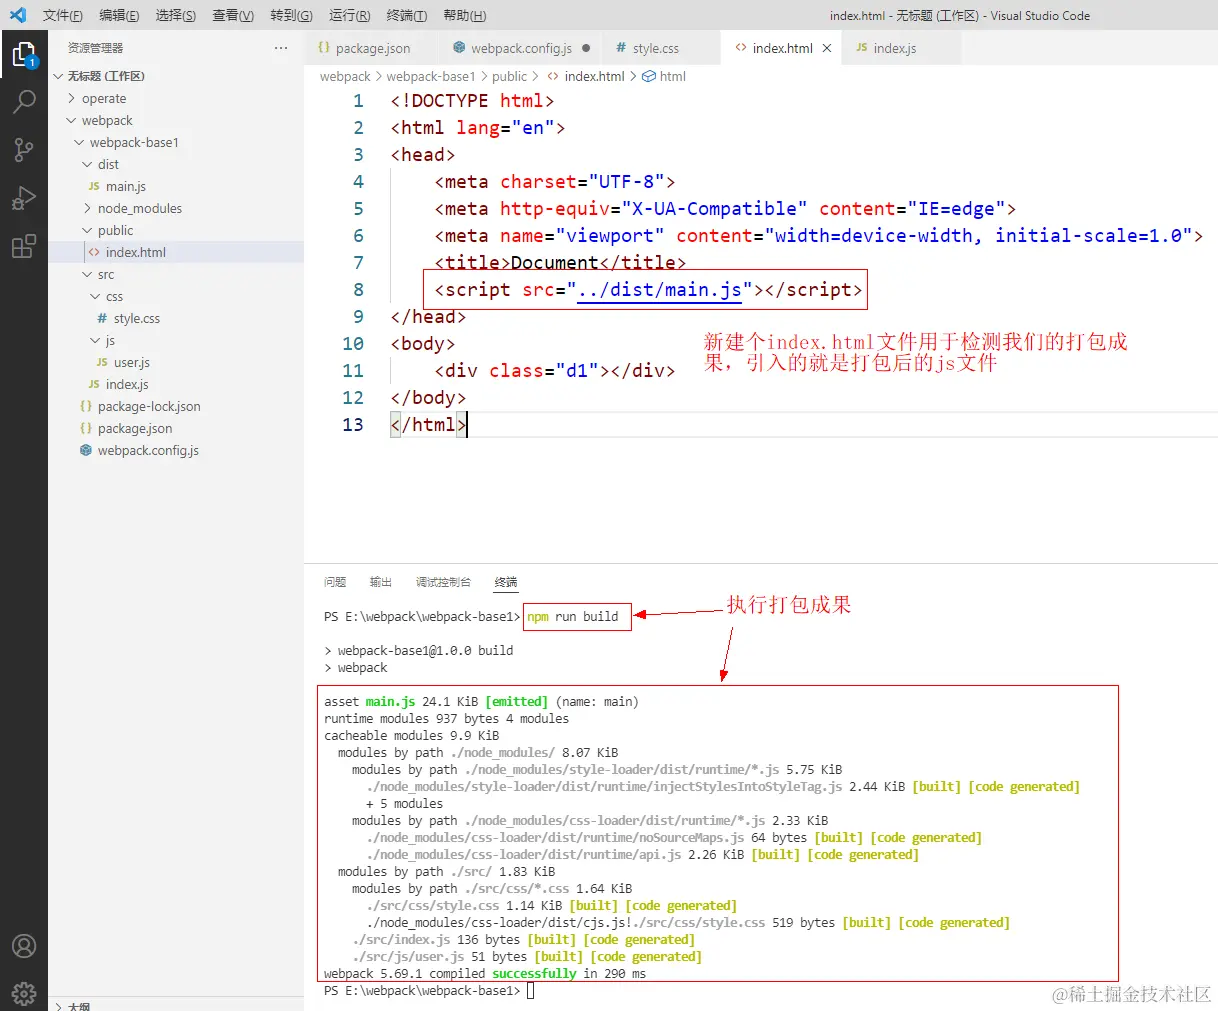Open the 编辑(E) menu

click(119, 15)
